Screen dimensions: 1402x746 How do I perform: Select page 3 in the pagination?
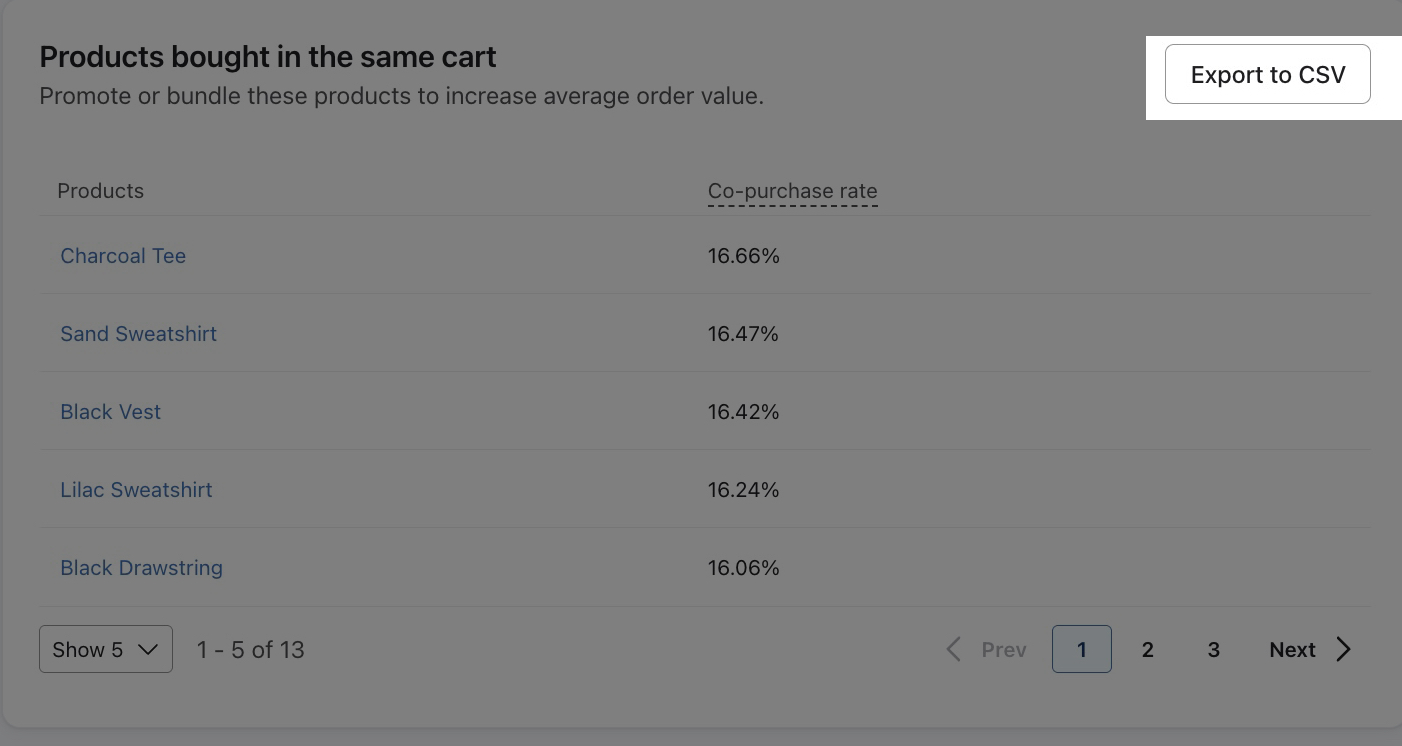[x=1213, y=650]
